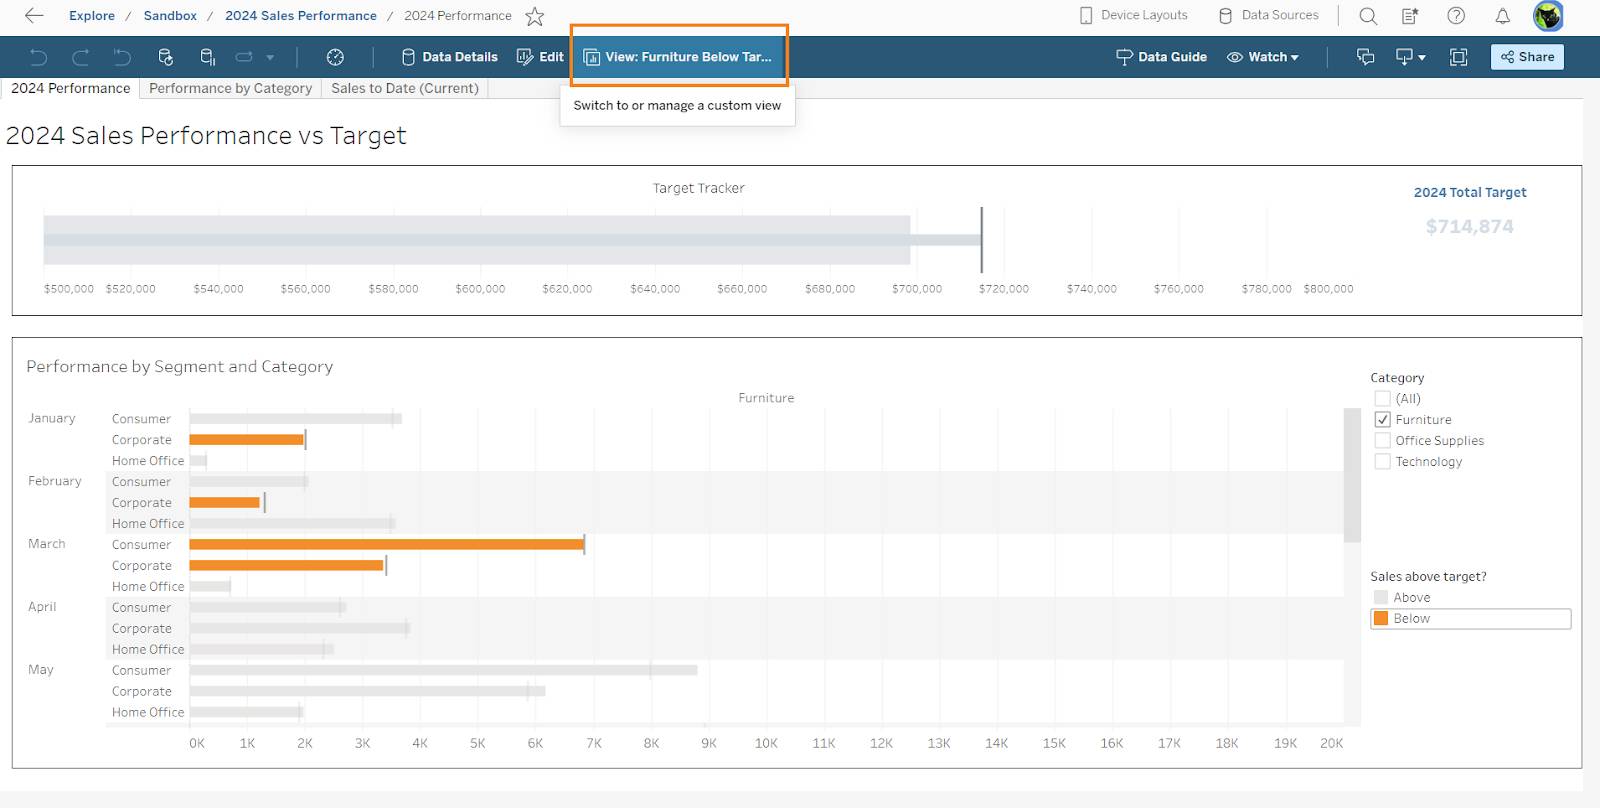Click the Pause auto updates icon
Screen dimensions: 1600x808
point(207,57)
